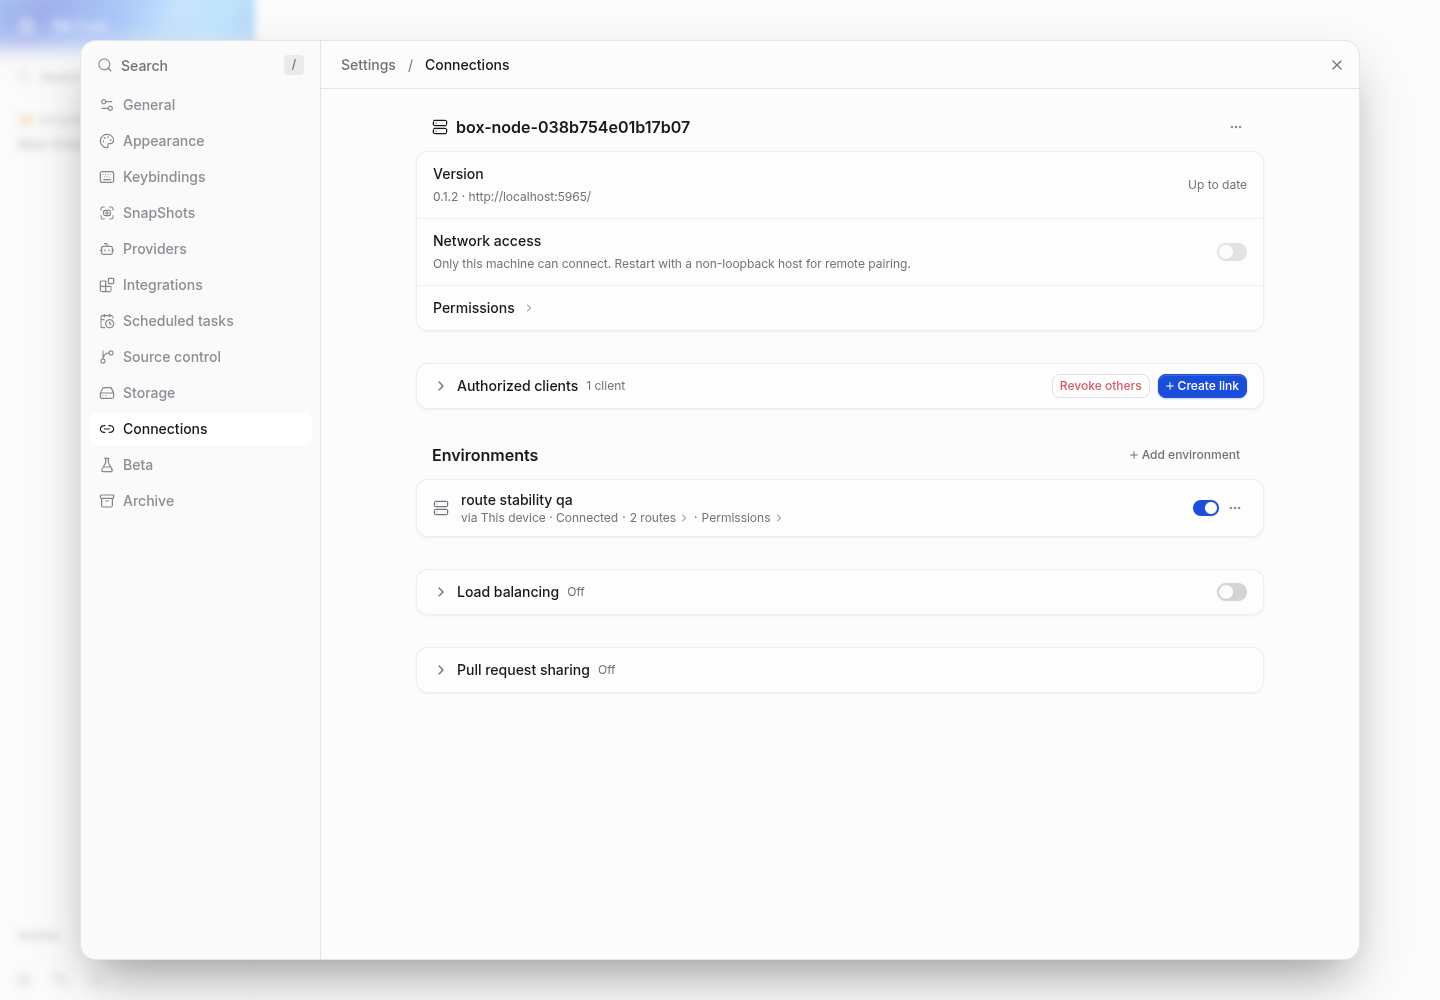
Task: Click server icon next to box-node title
Action: [x=440, y=127]
